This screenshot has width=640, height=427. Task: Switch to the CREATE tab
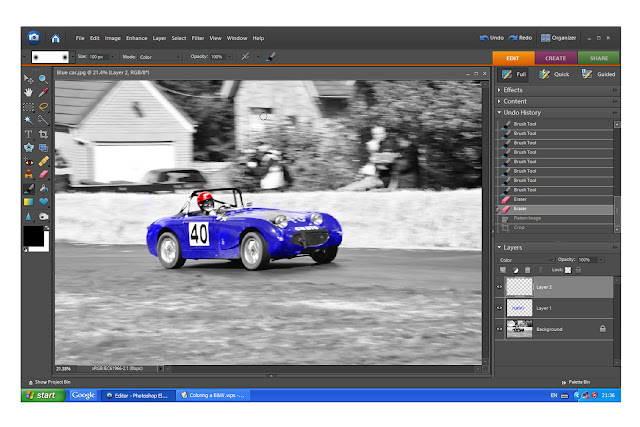[555, 58]
